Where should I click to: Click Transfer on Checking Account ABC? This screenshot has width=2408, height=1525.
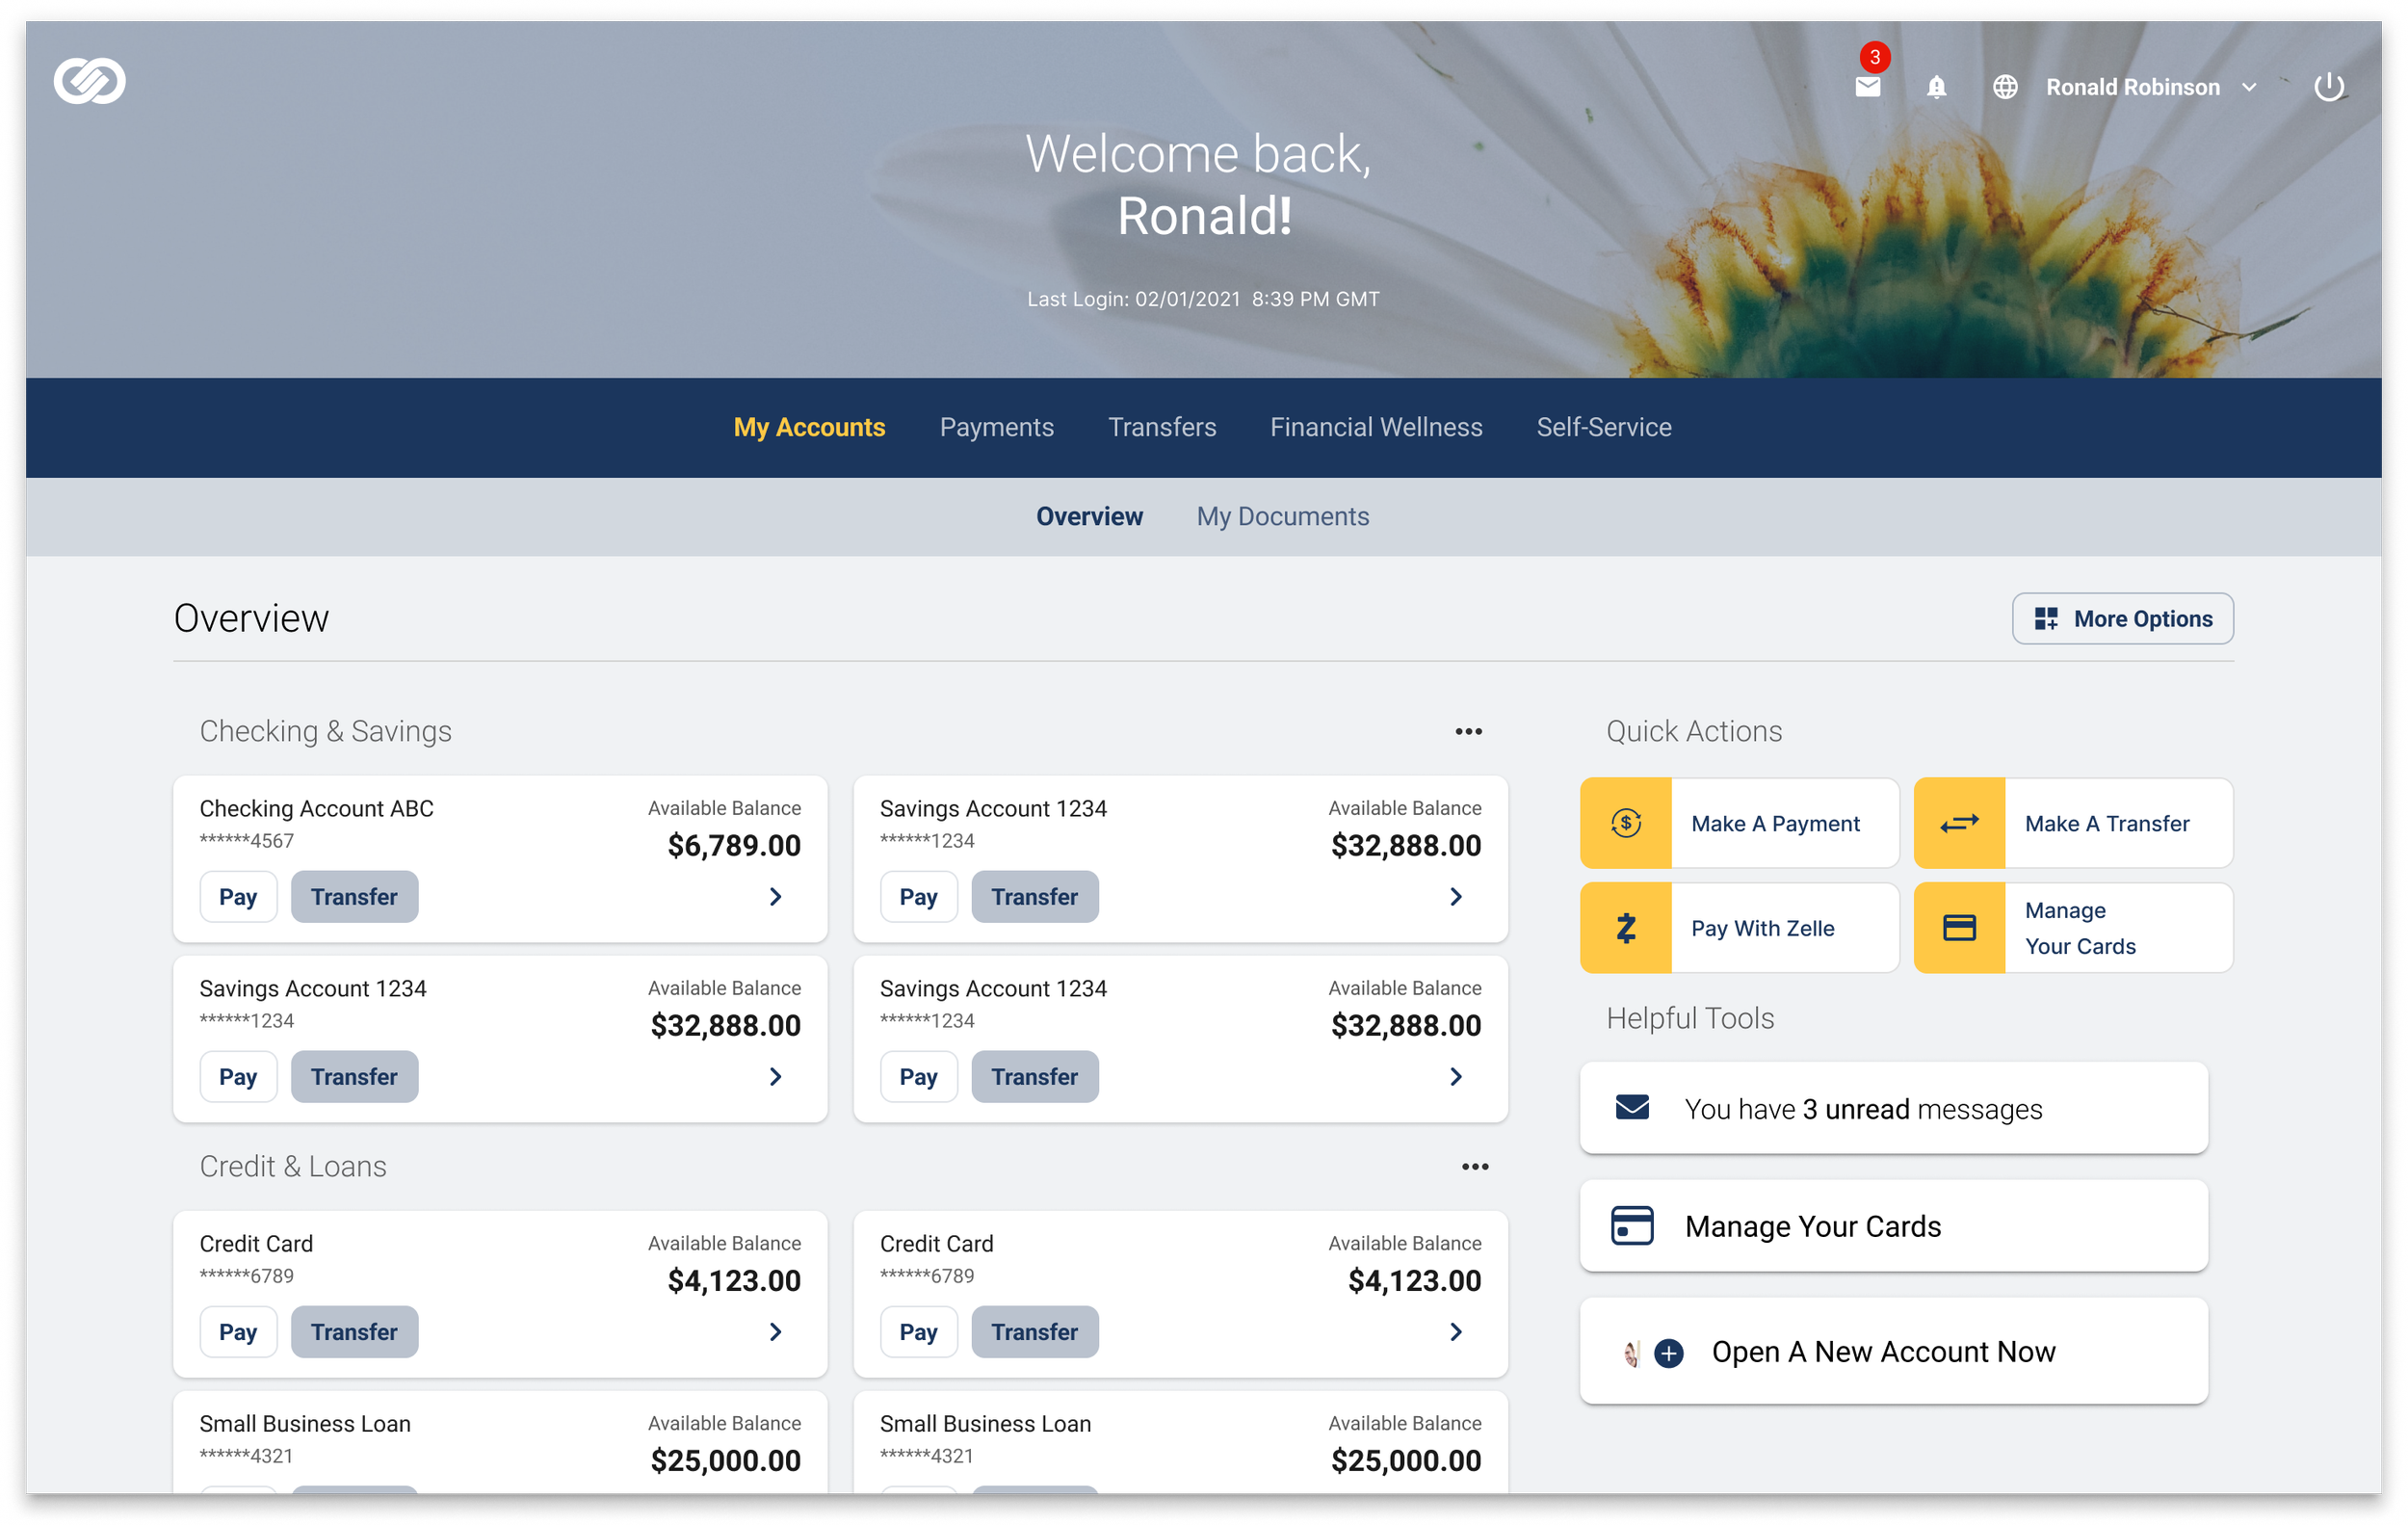354,896
